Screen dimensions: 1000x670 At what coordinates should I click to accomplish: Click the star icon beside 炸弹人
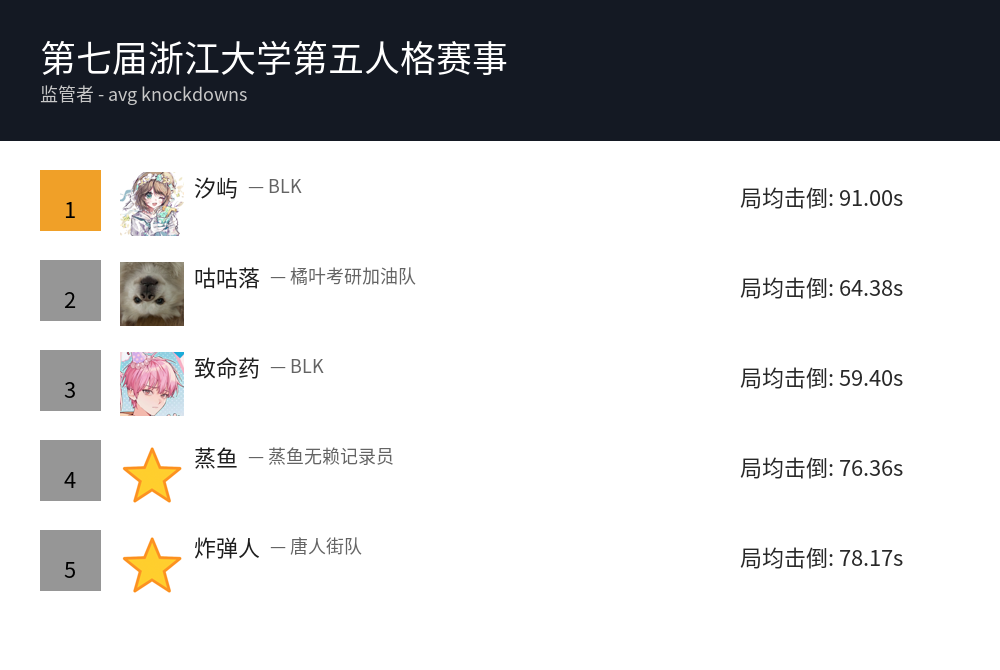(151, 565)
